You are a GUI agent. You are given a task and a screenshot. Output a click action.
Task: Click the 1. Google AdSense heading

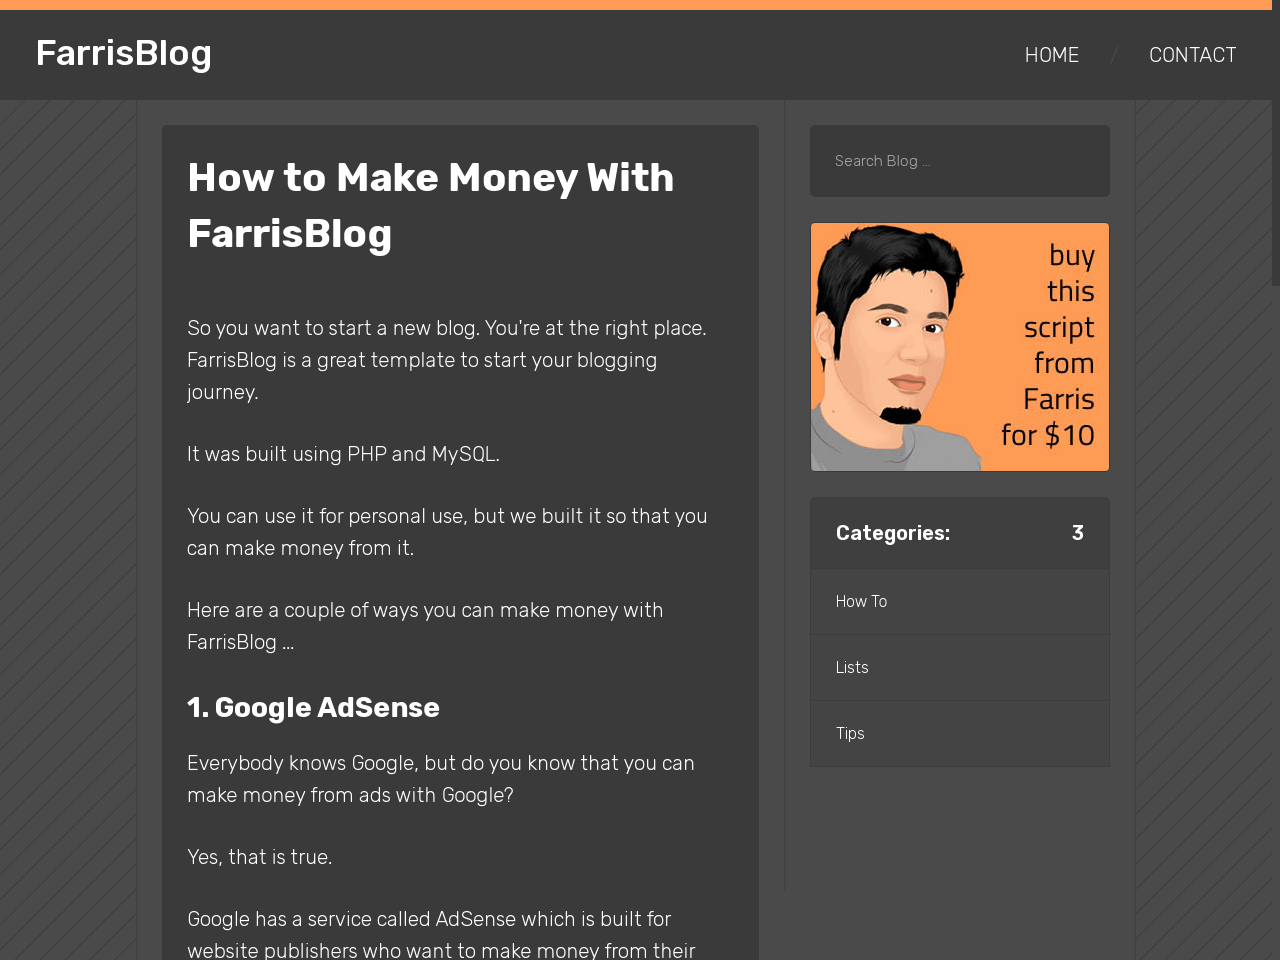[313, 707]
